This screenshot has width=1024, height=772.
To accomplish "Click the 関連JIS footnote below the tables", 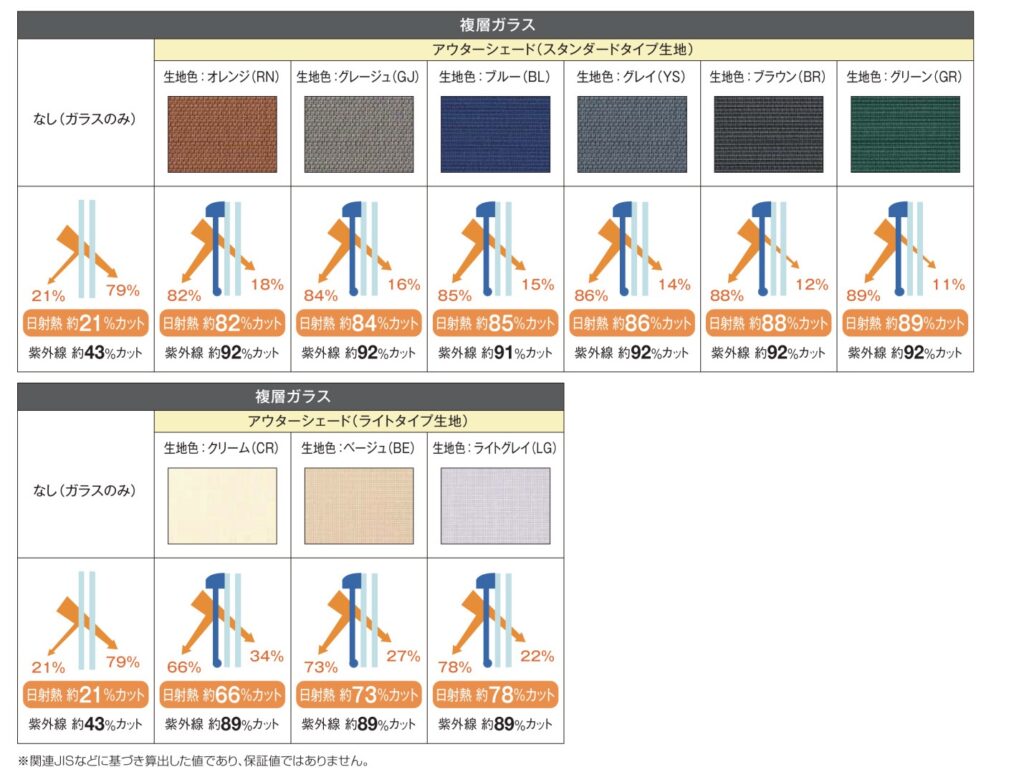I will 195,761.
